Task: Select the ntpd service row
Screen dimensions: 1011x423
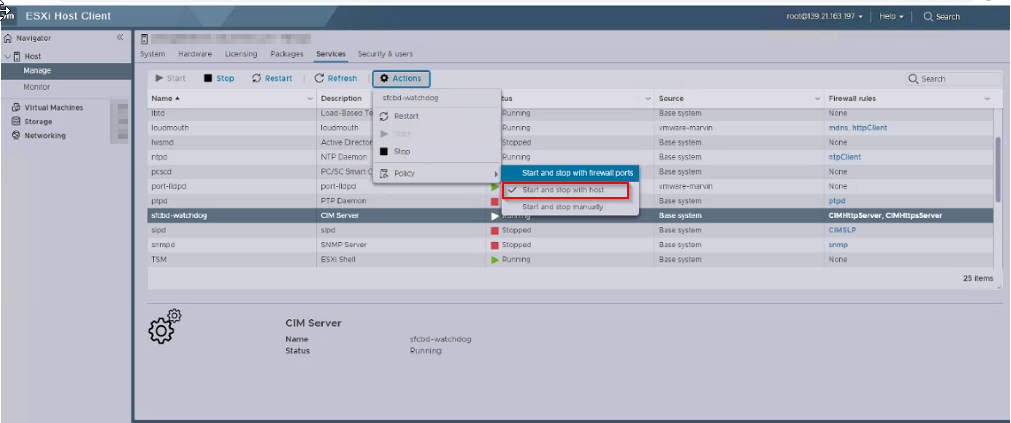Action: pyautogui.click(x=571, y=157)
